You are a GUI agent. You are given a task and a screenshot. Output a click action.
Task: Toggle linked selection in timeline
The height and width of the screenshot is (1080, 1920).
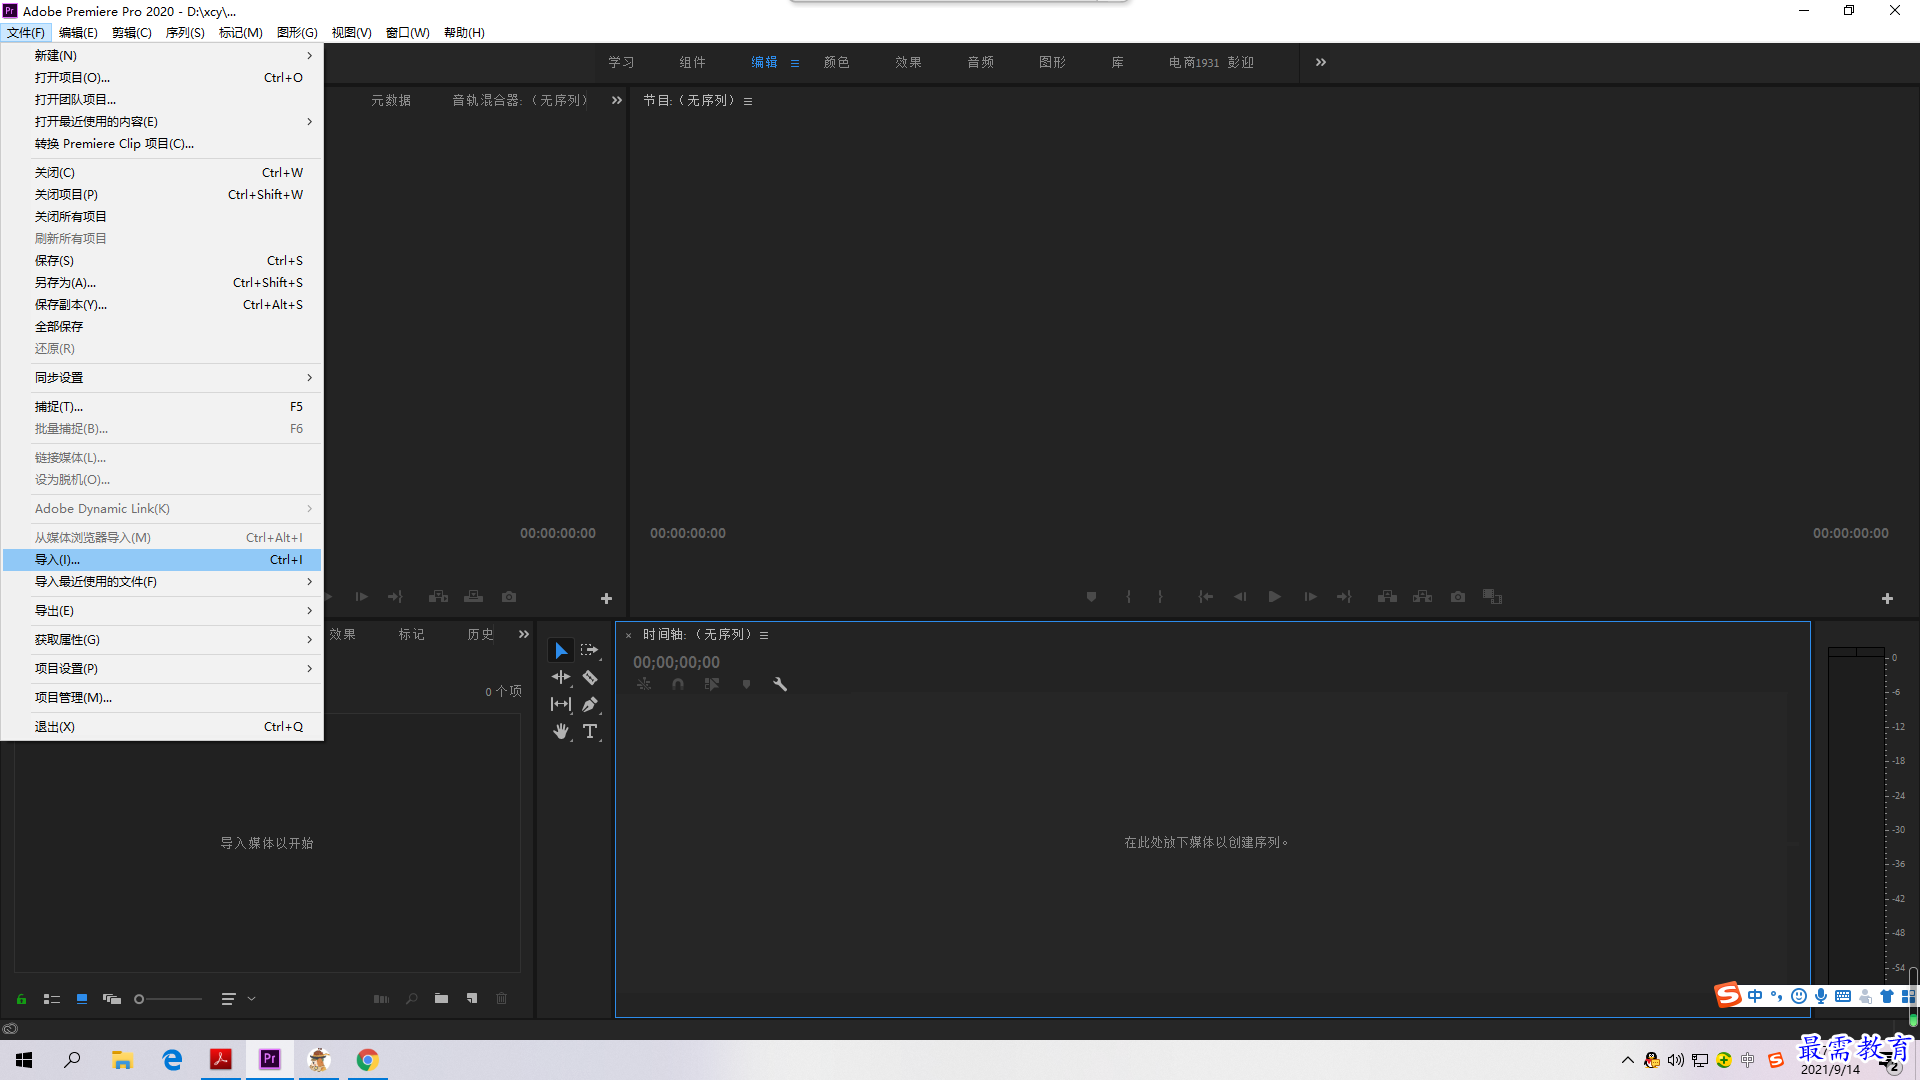712,685
